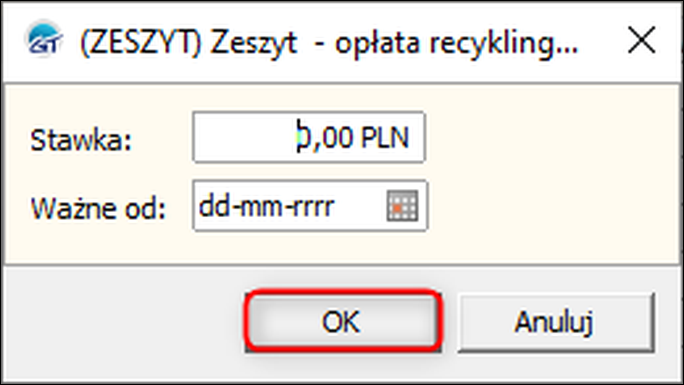Click empty beige panel beside Stawka field
This screenshot has height=385, width=684.
click(x=550, y=138)
